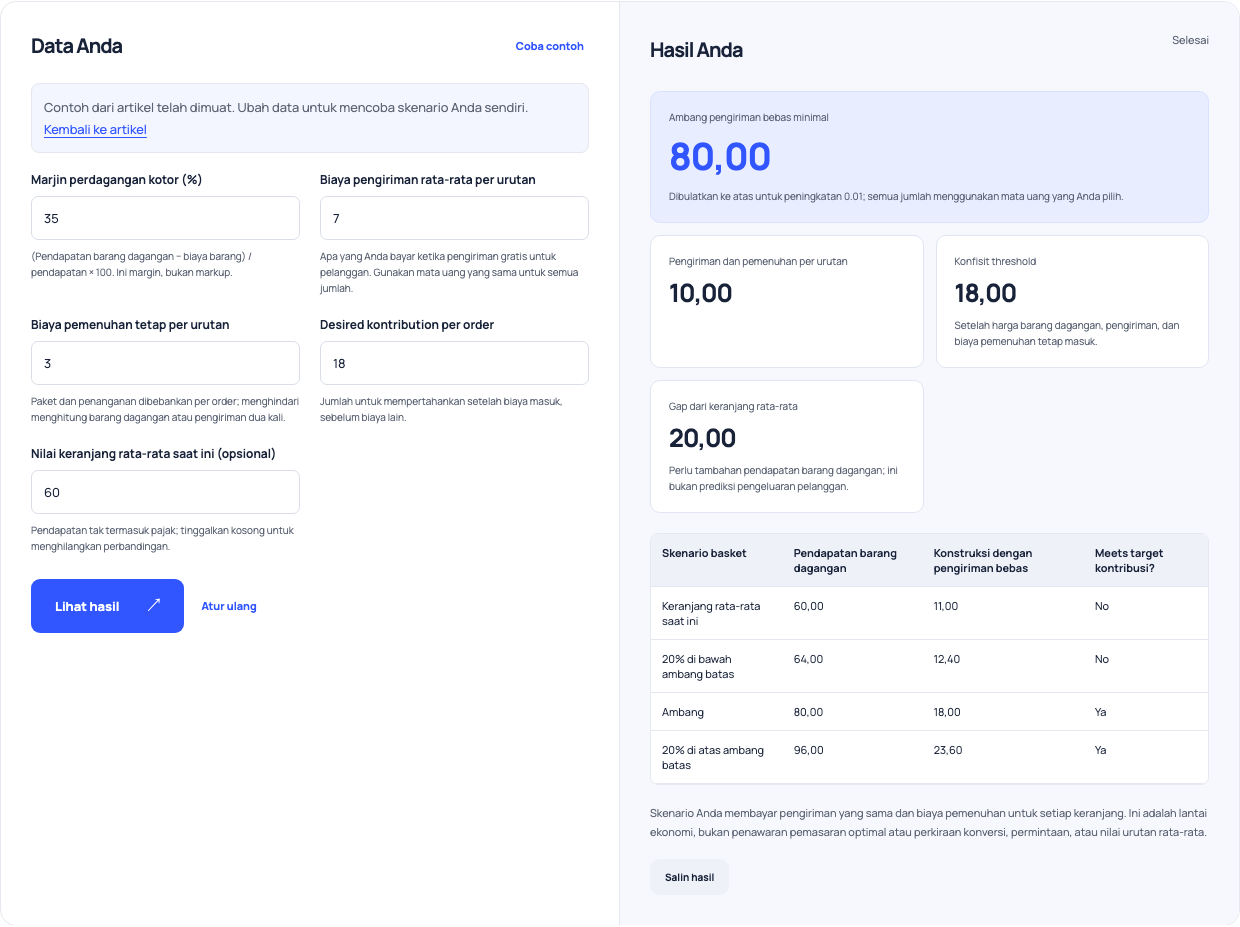This screenshot has height=927, width=1240.
Task: Click the "Coba contoh" link
Action: click(x=549, y=46)
